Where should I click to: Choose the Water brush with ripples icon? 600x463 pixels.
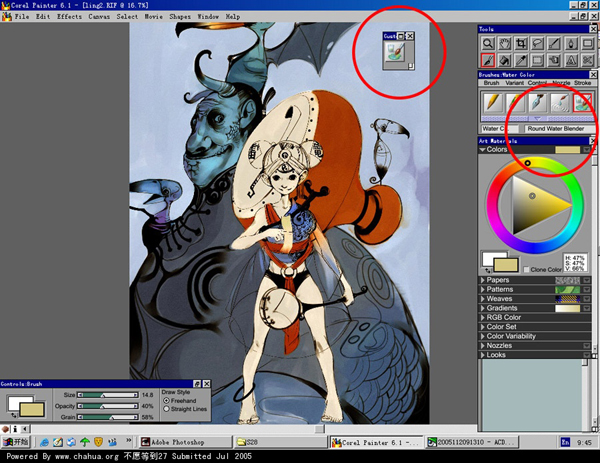point(559,103)
